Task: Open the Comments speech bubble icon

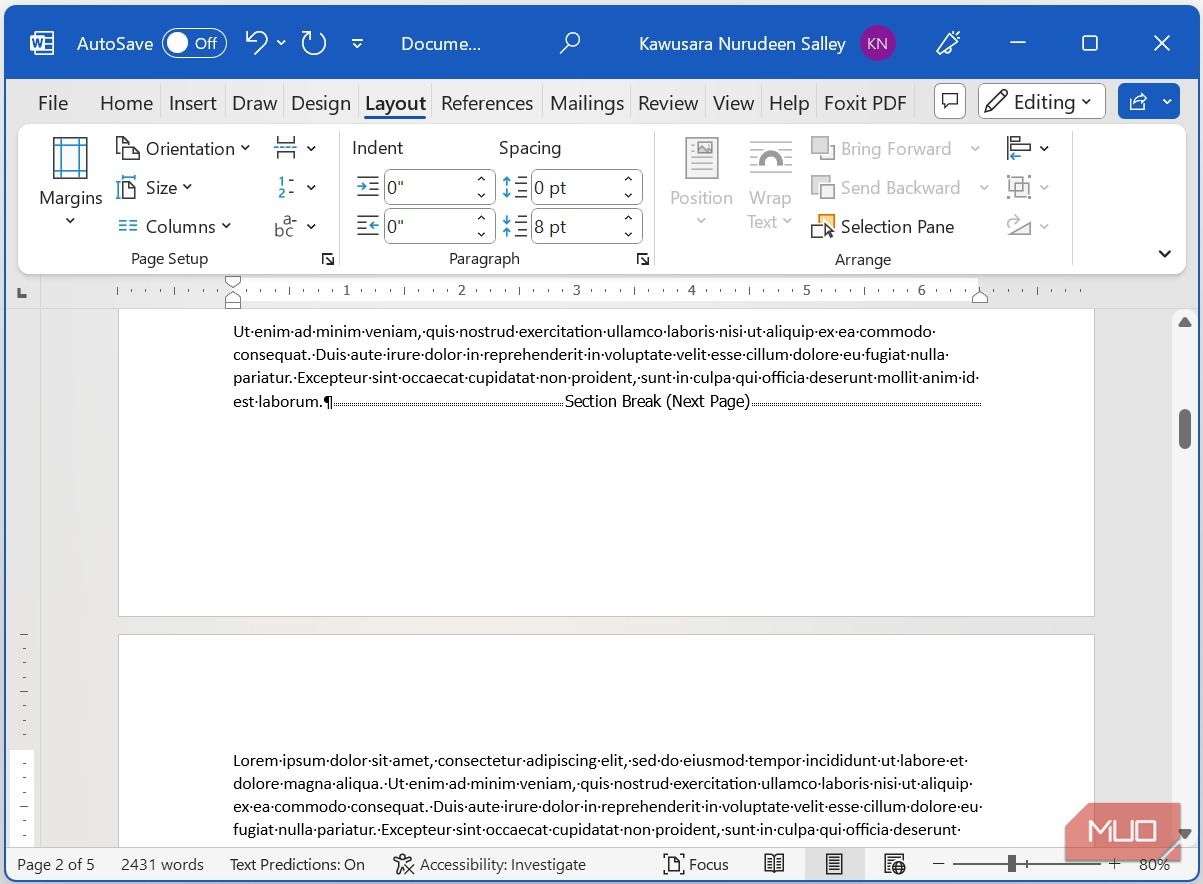Action: (949, 101)
